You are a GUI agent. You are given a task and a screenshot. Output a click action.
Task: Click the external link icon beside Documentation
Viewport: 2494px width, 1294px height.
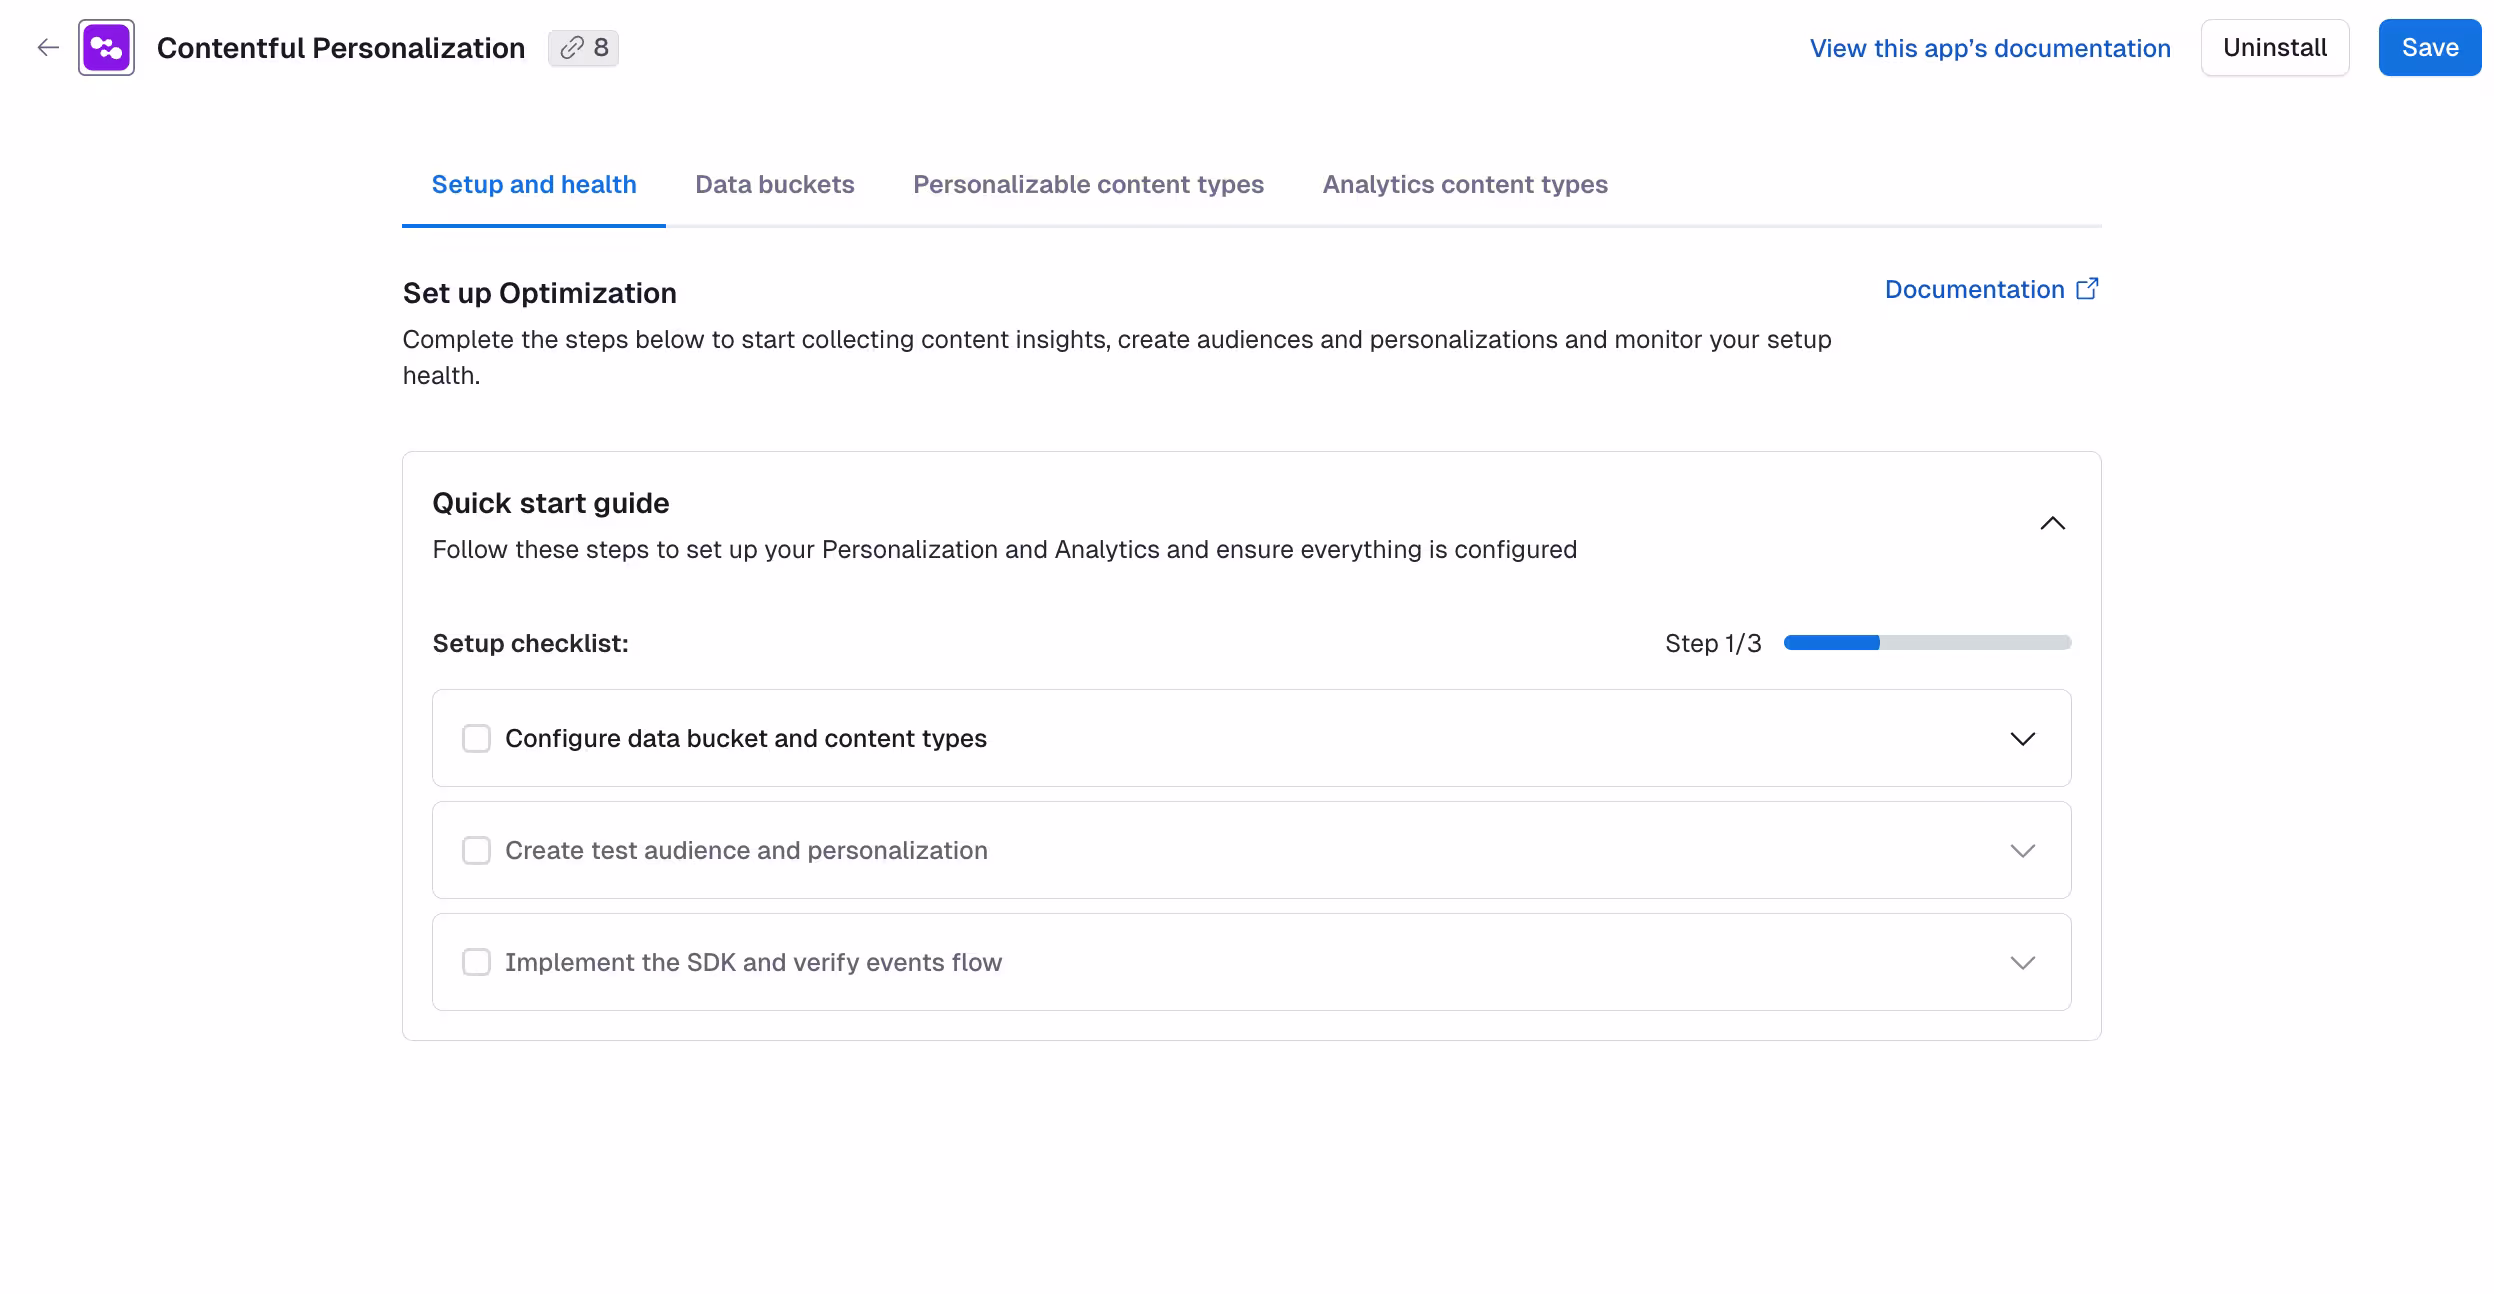[x=2087, y=289]
